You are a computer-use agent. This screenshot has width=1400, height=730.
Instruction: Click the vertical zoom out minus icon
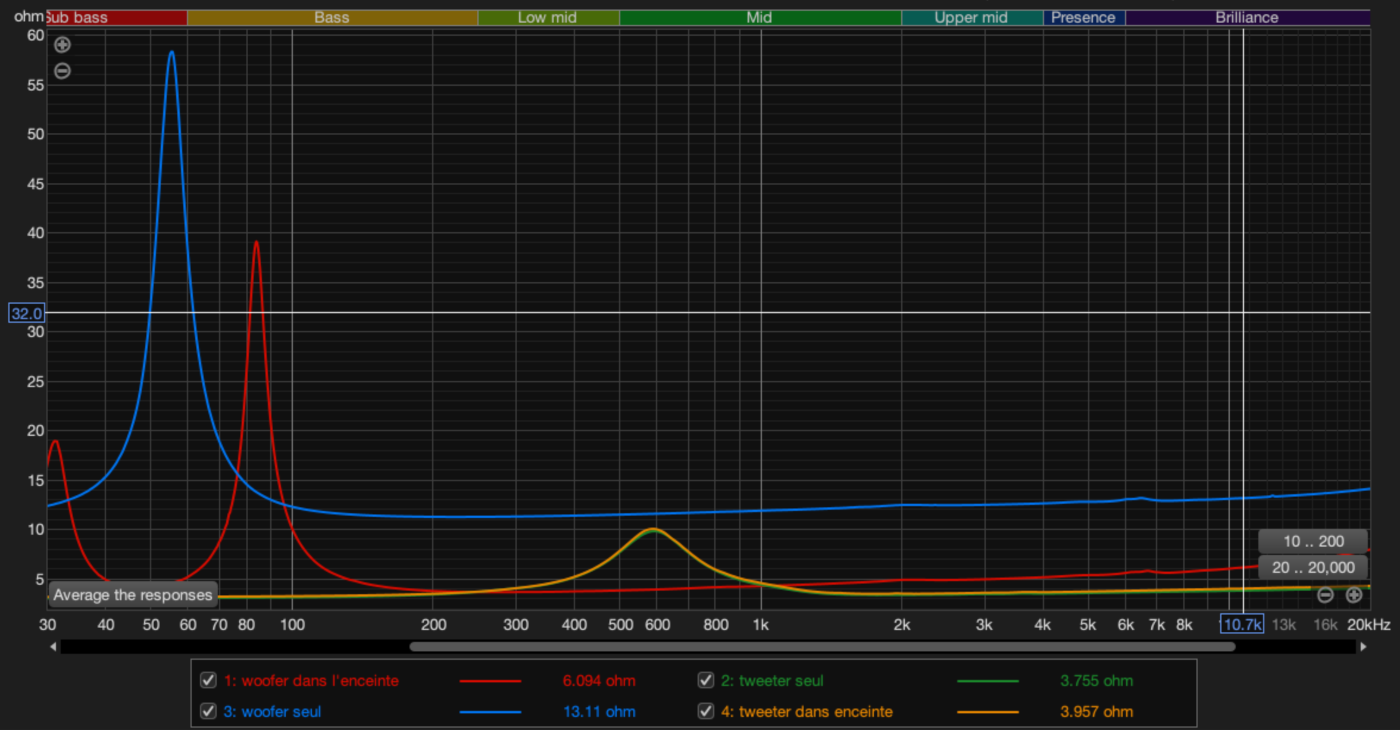click(x=62, y=71)
